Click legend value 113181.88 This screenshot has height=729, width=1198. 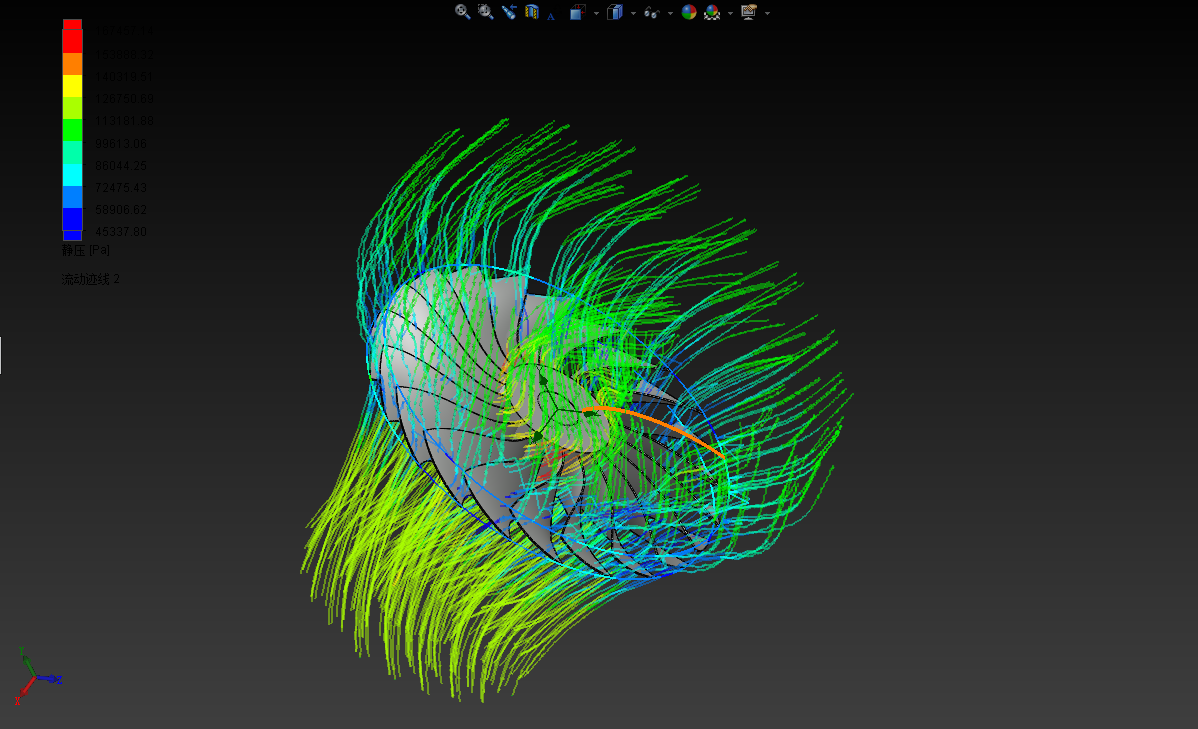[124, 122]
